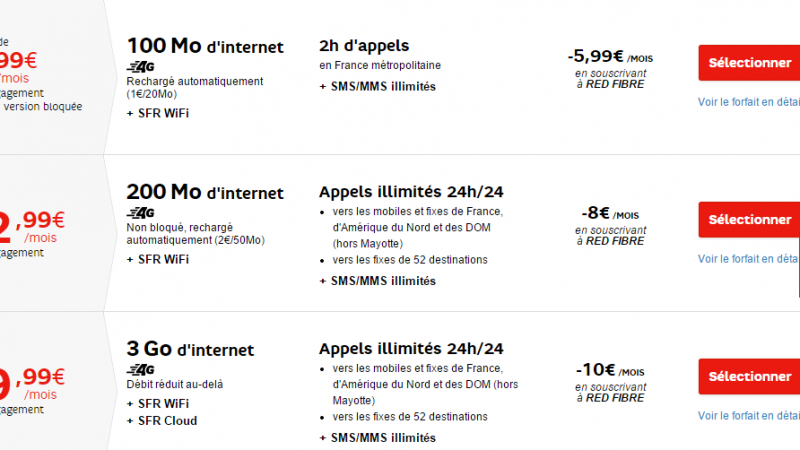Click the '2h d'appels' title
This screenshot has width=800, height=450.
coord(364,46)
